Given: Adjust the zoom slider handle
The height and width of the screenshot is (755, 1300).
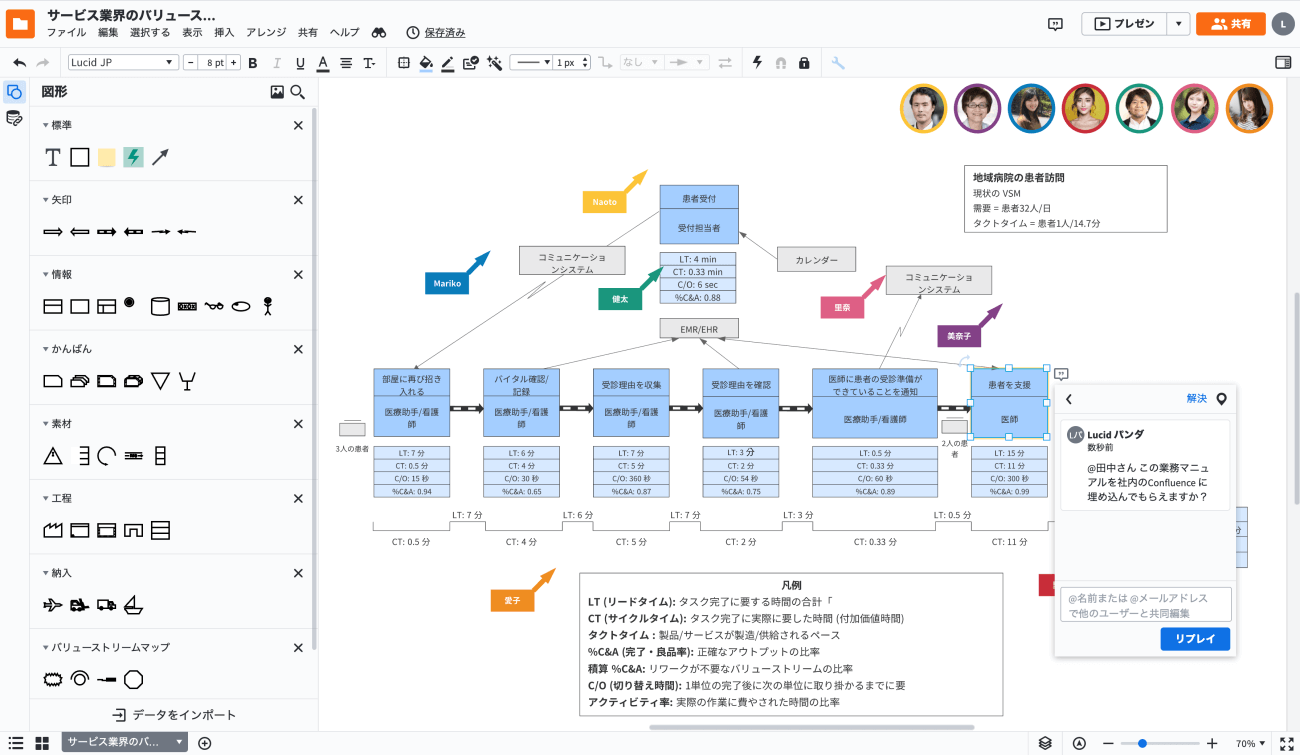Looking at the screenshot, I should (1142, 743).
